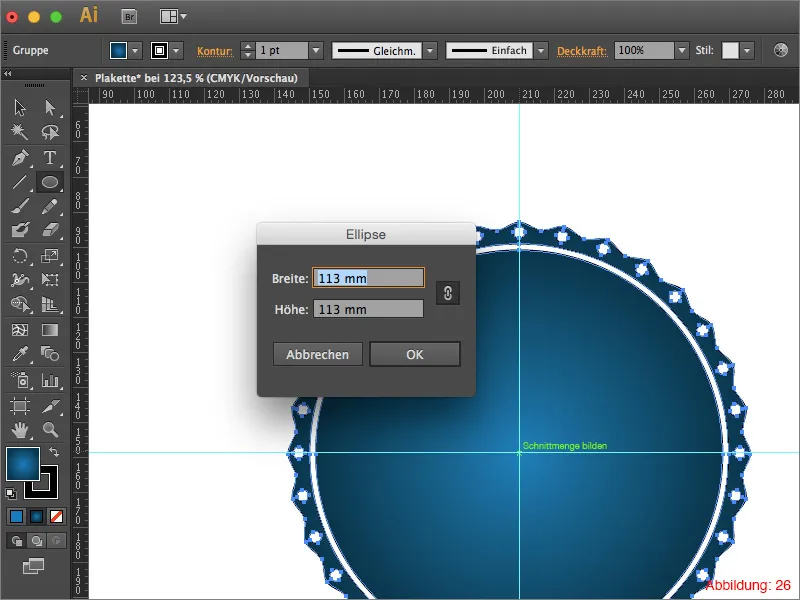Select the Rotate tool
The height and width of the screenshot is (600, 800).
coord(20,255)
